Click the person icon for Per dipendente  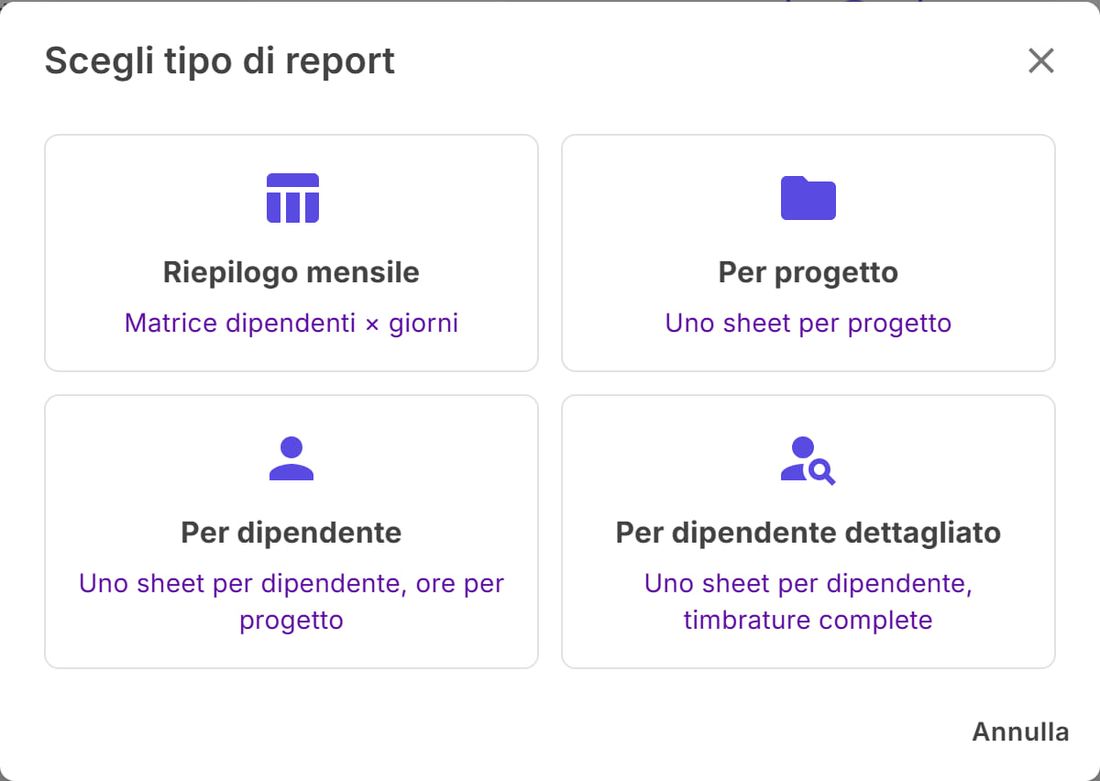(x=291, y=458)
